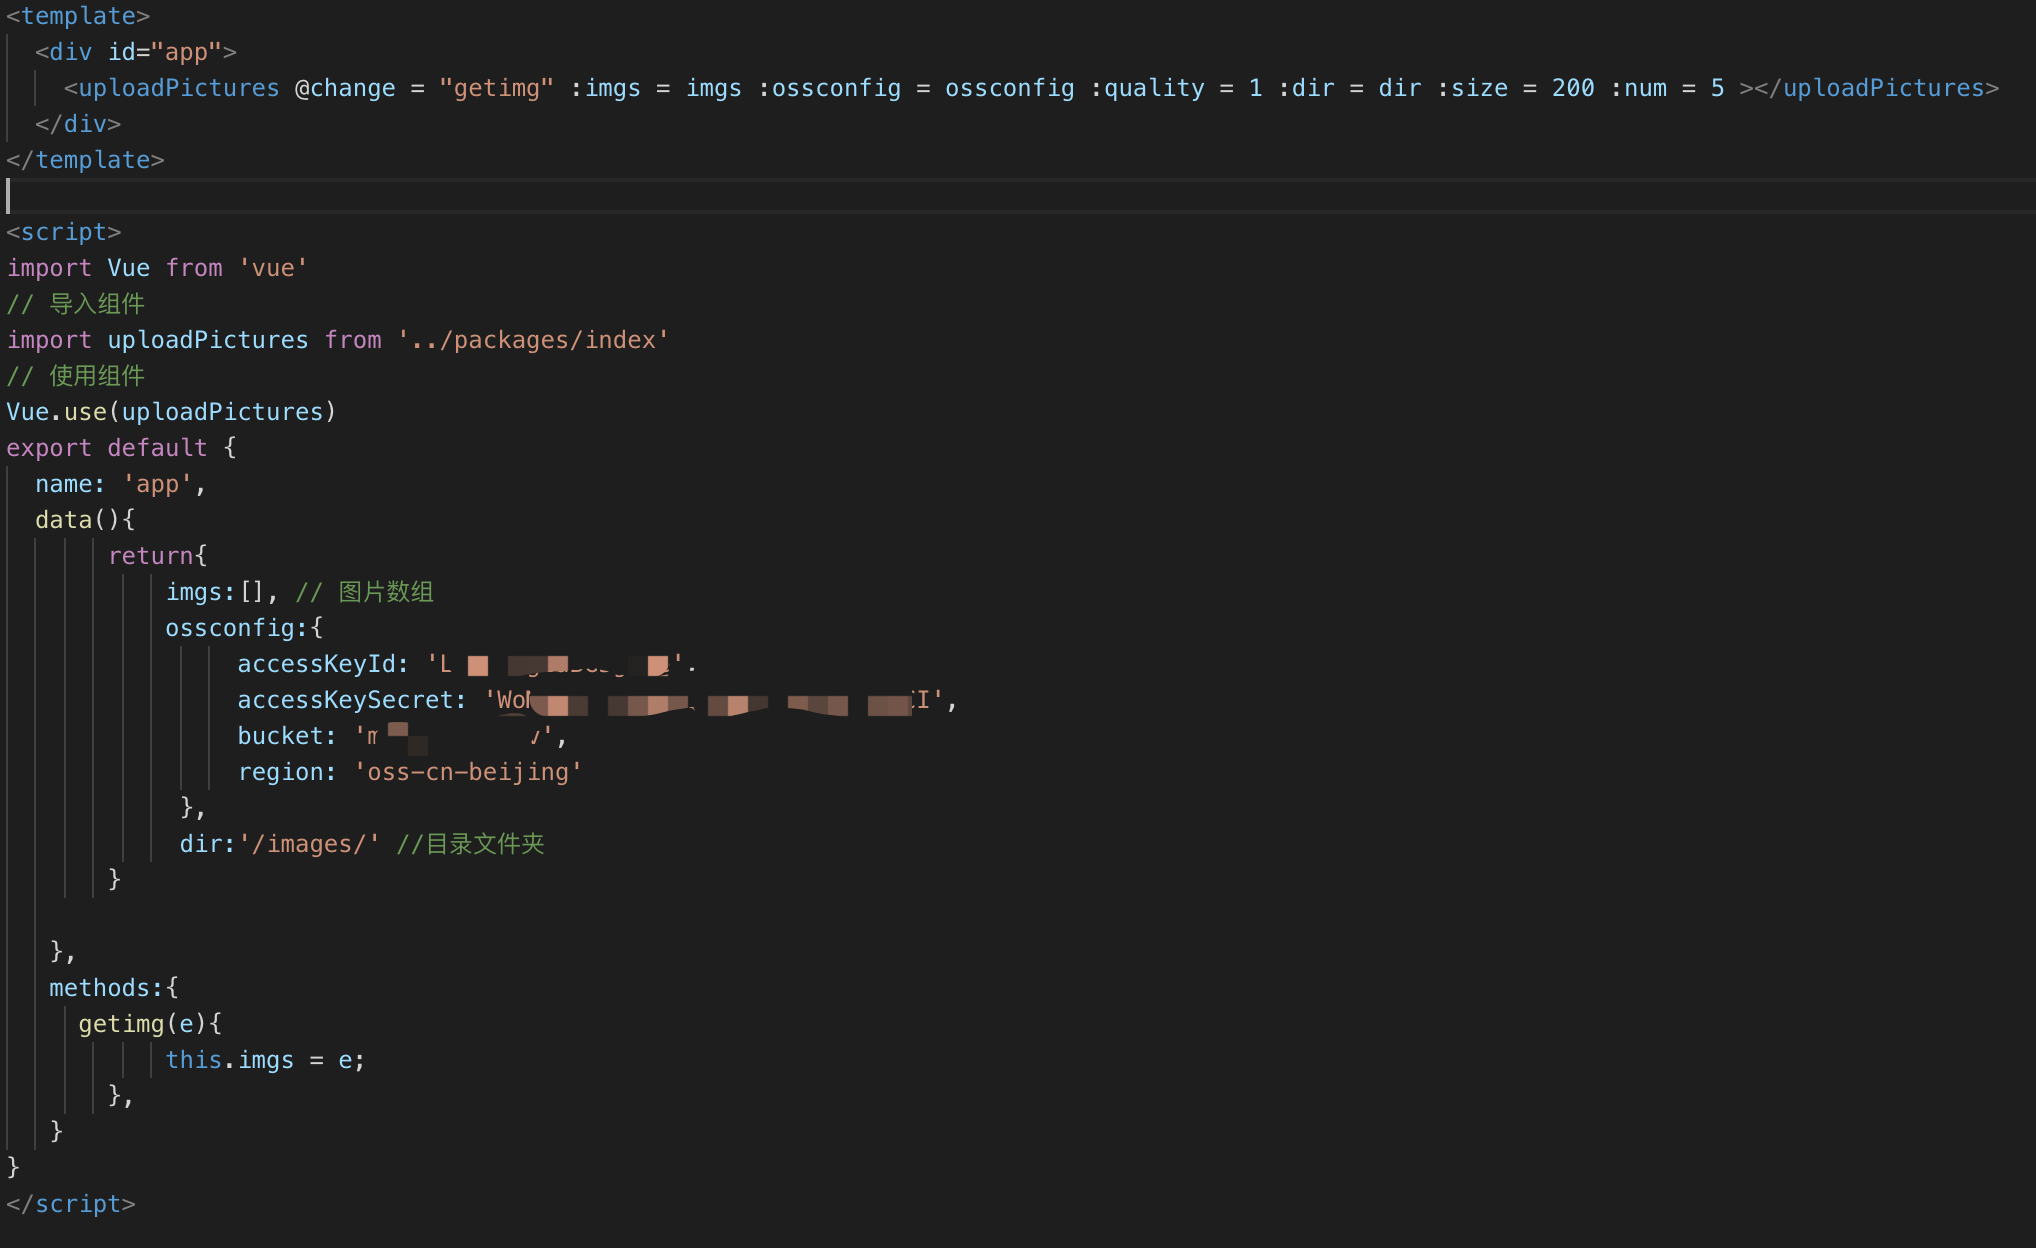Screen dimensions: 2036x1248
Task: Click the 'oss-cn-beijing' region string
Action: (x=468, y=772)
